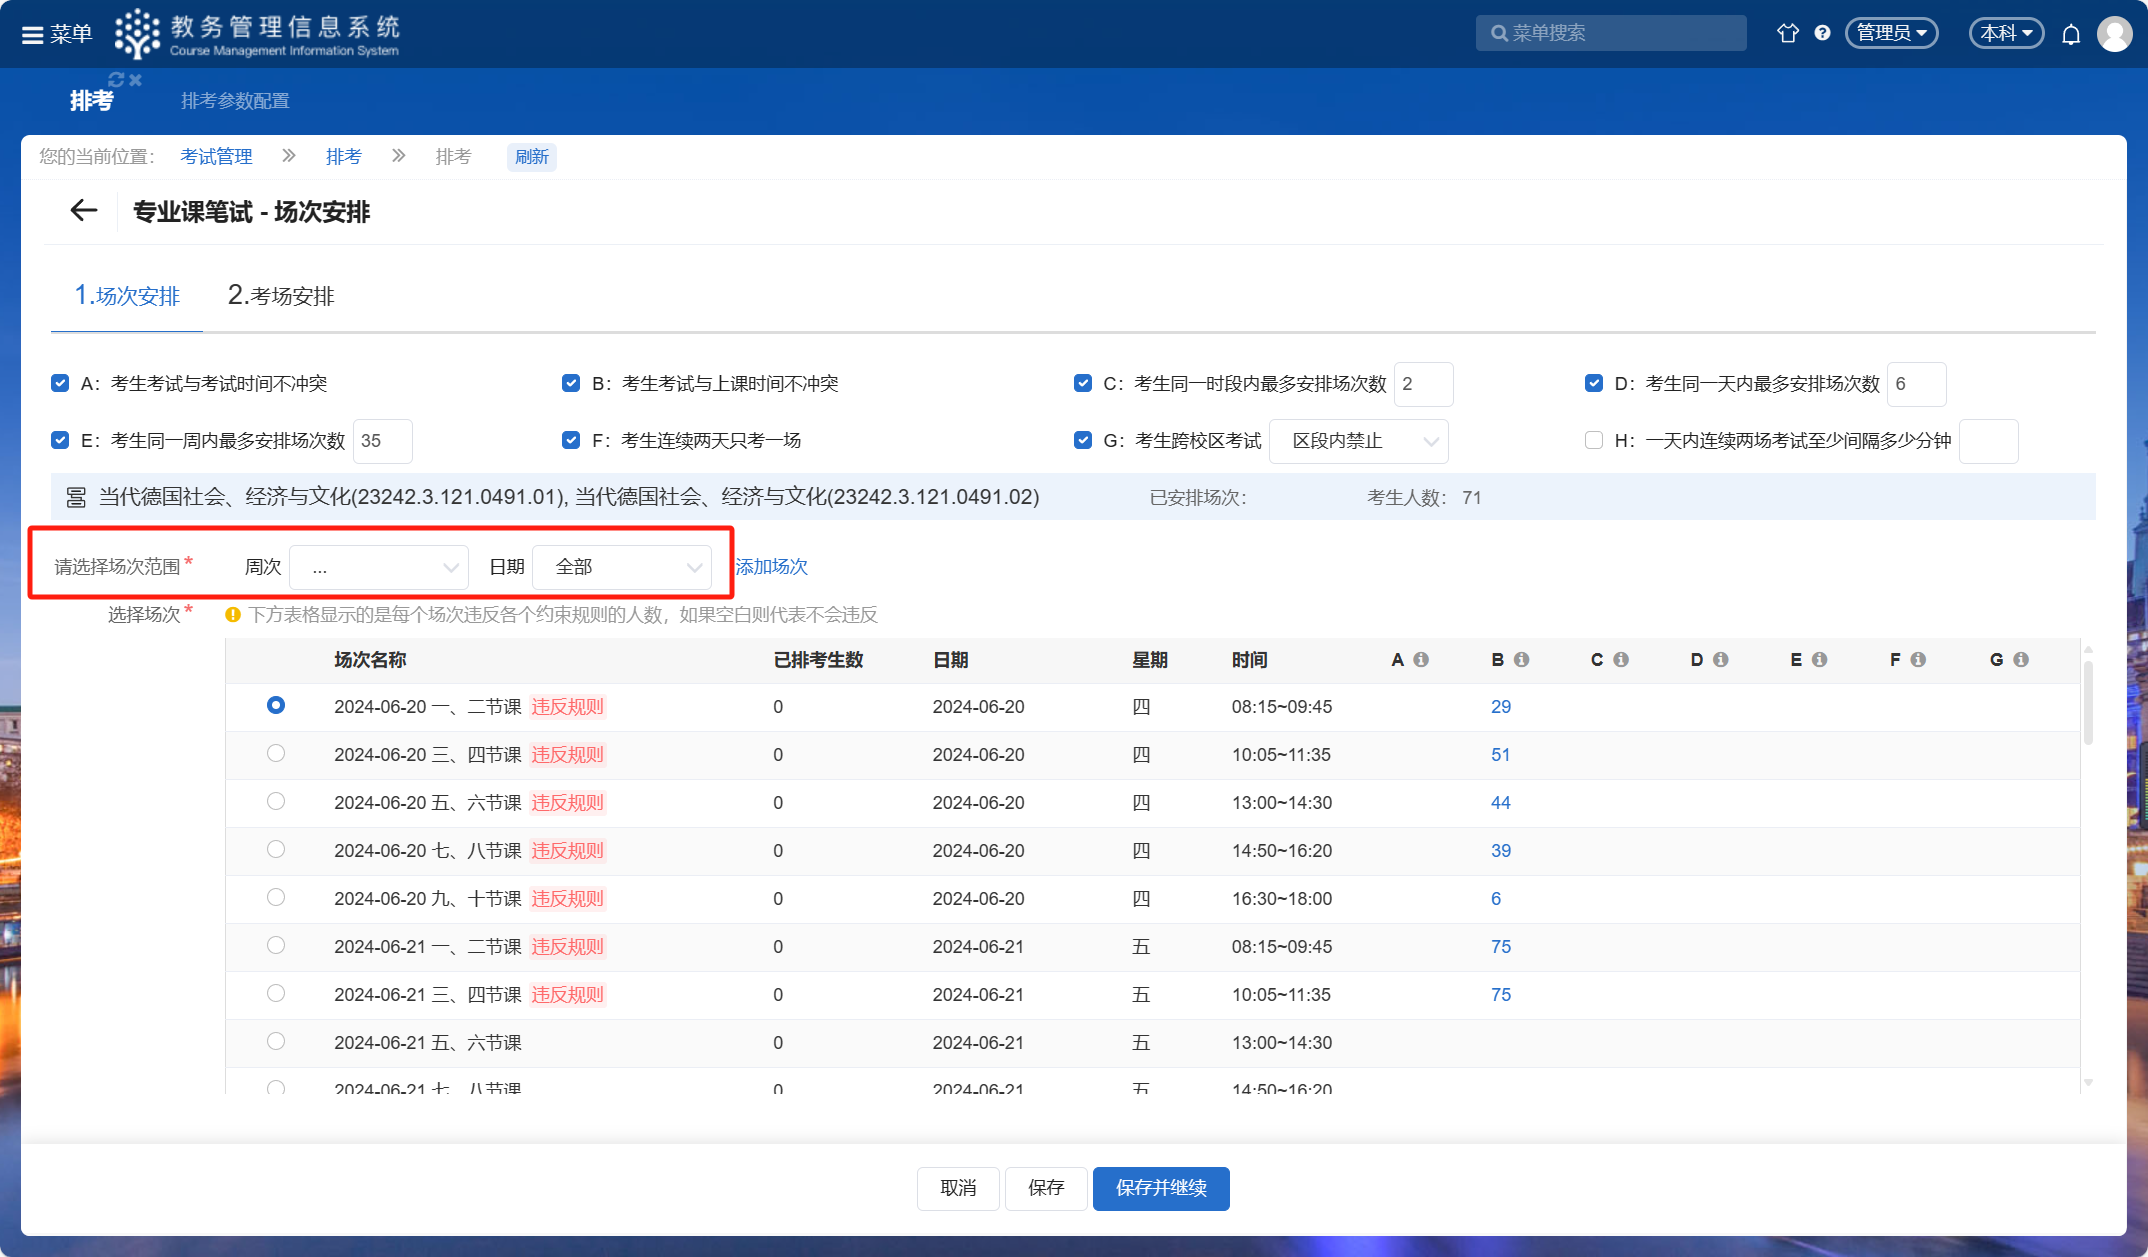The image size is (2148, 1257).
Task: Open the 日期 全部 dropdown
Action: pyautogui.click(x=622, y=568)
